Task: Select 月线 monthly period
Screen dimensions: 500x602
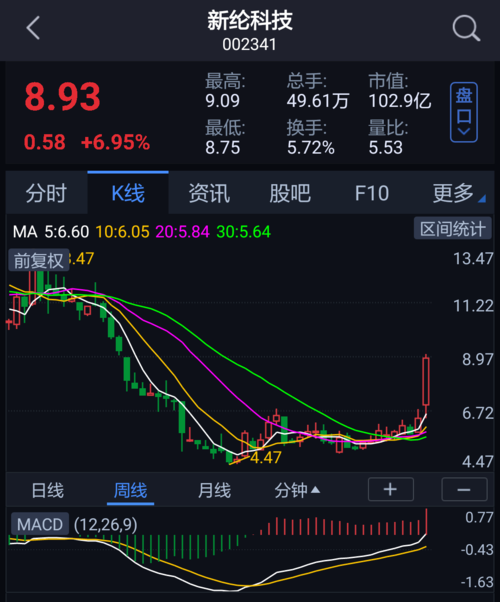Action: tap(214, 490)
